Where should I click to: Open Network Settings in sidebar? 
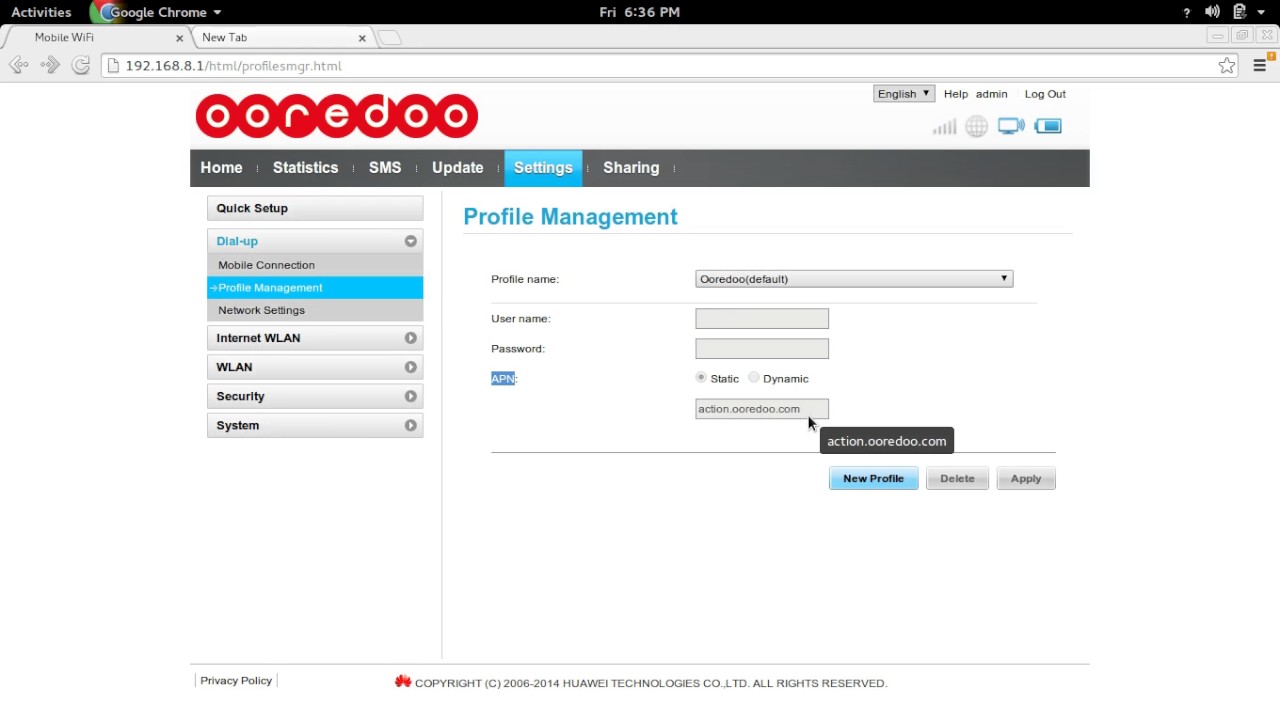(x=315, y=310)
